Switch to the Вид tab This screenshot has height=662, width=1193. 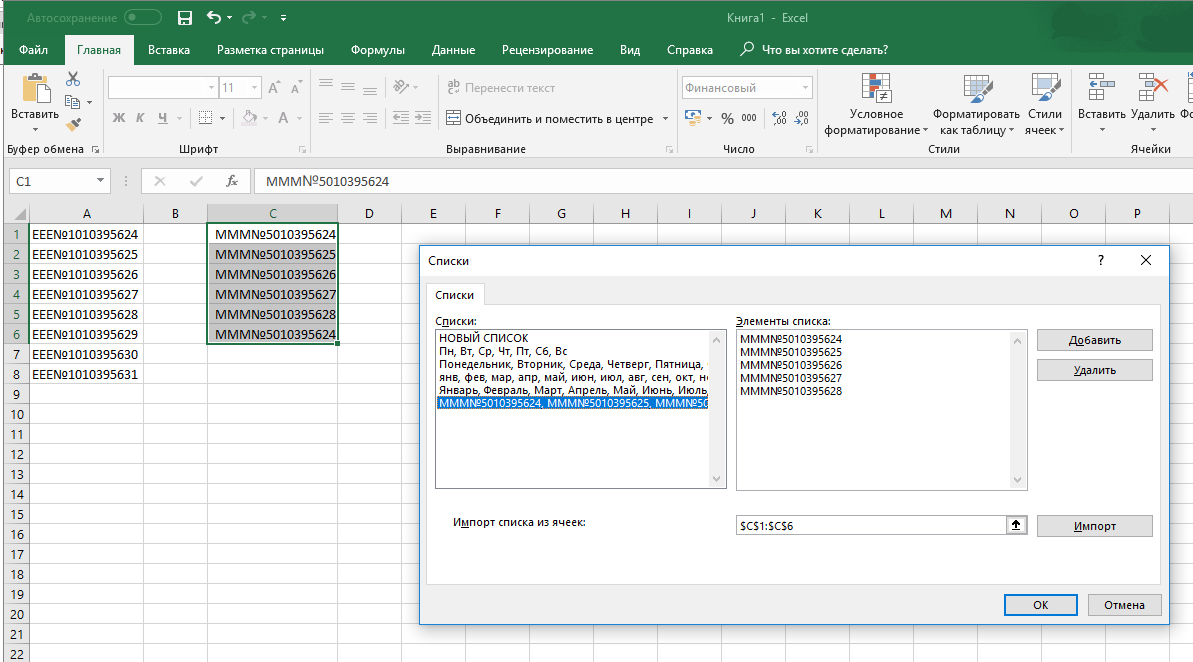click(x=630, y=49)
